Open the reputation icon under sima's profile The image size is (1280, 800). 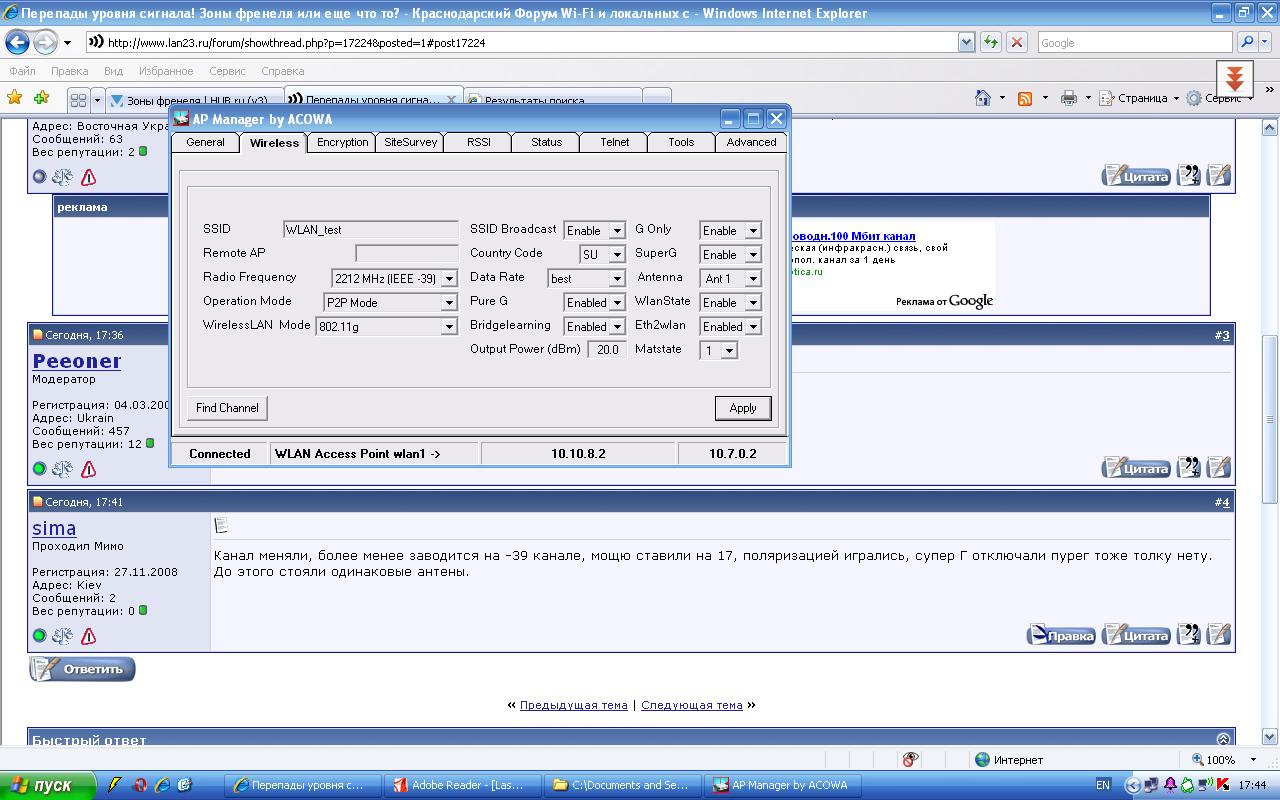63,636
